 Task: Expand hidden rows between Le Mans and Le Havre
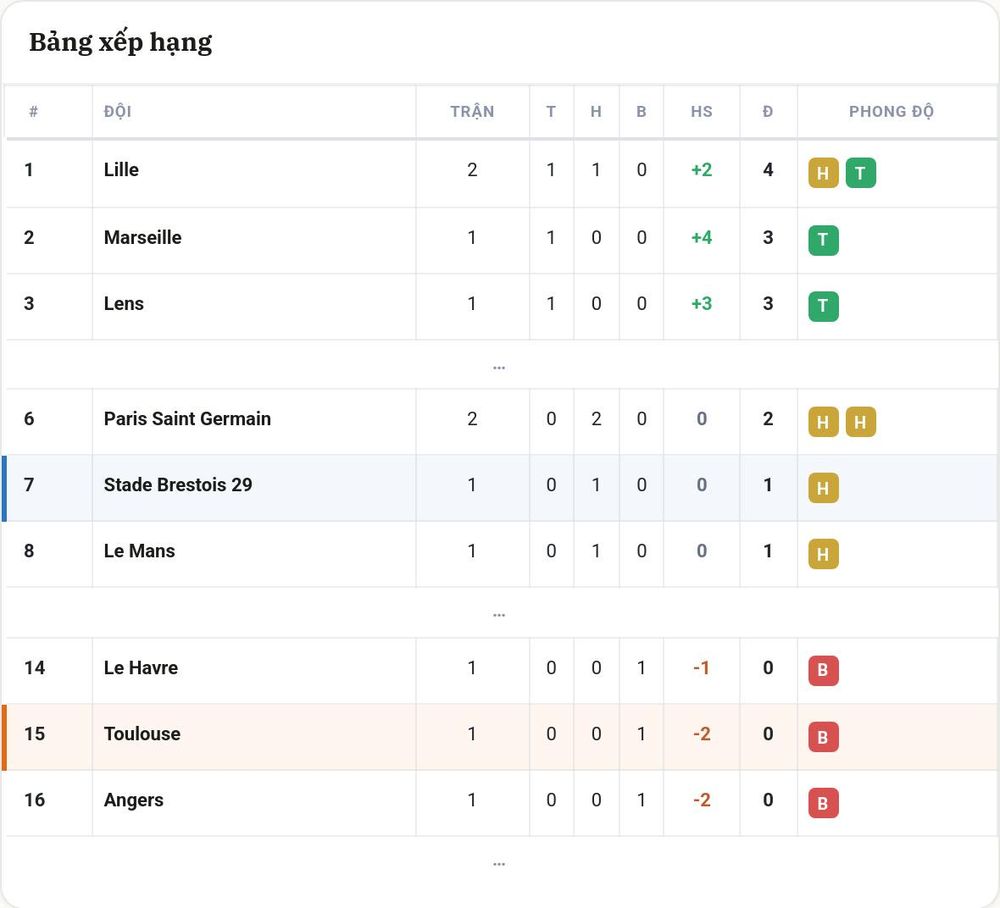[499, 615]
